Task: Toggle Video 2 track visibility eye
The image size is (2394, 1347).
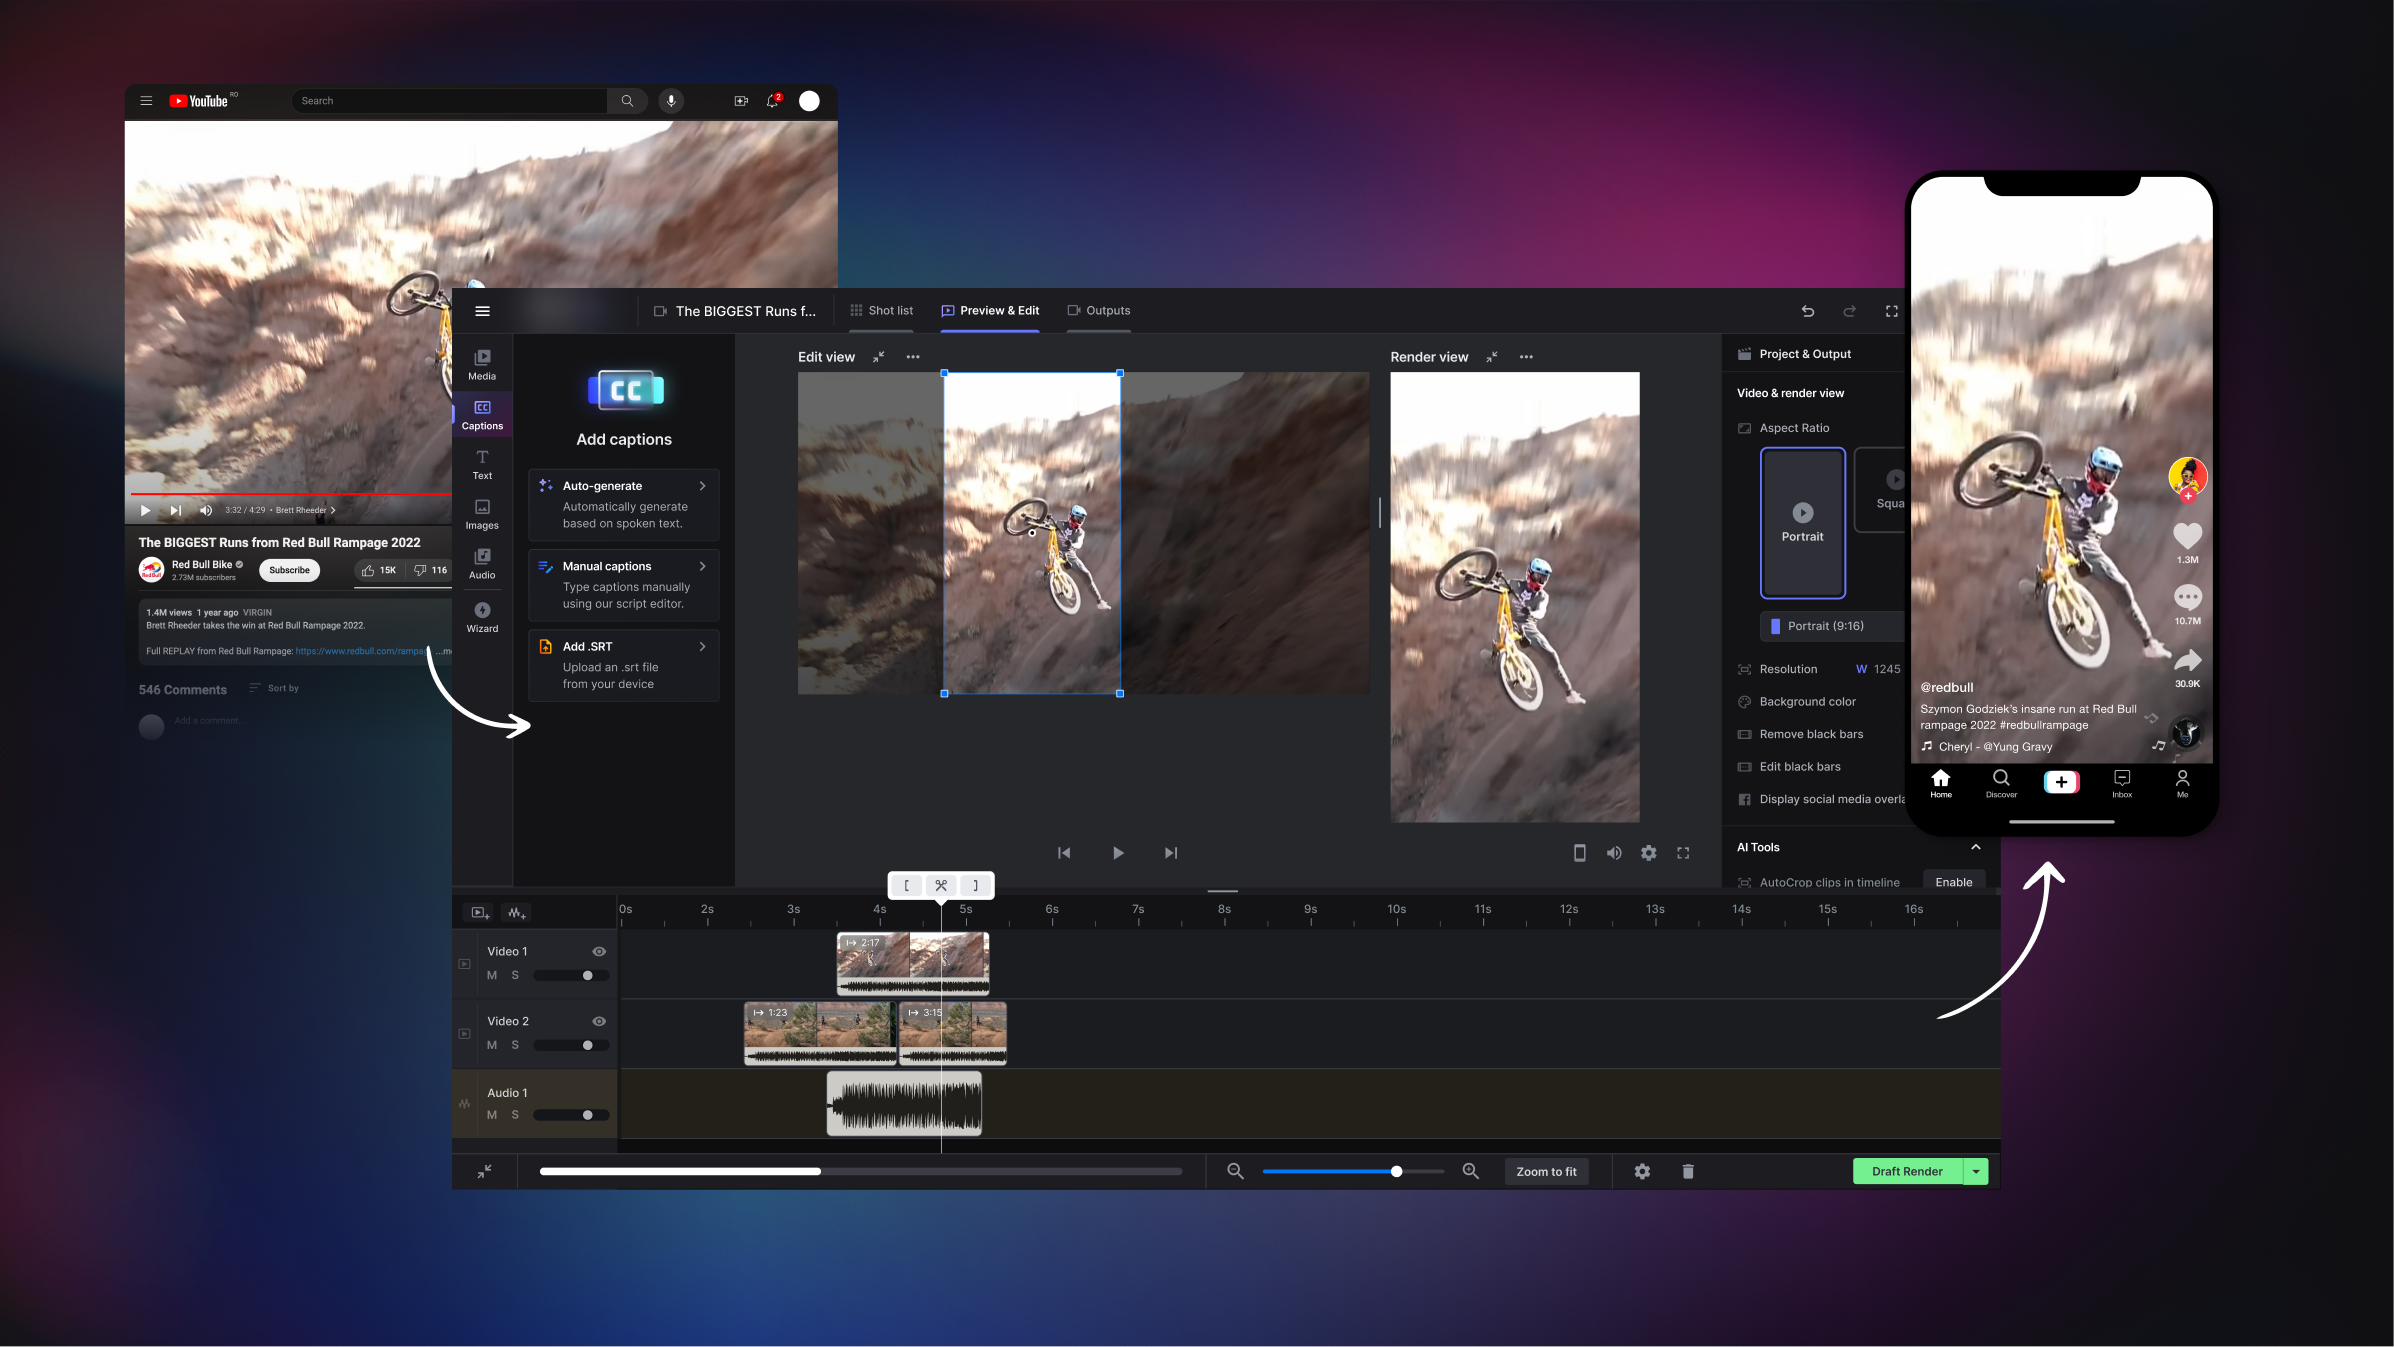Action: click(x=599, y=1021)
